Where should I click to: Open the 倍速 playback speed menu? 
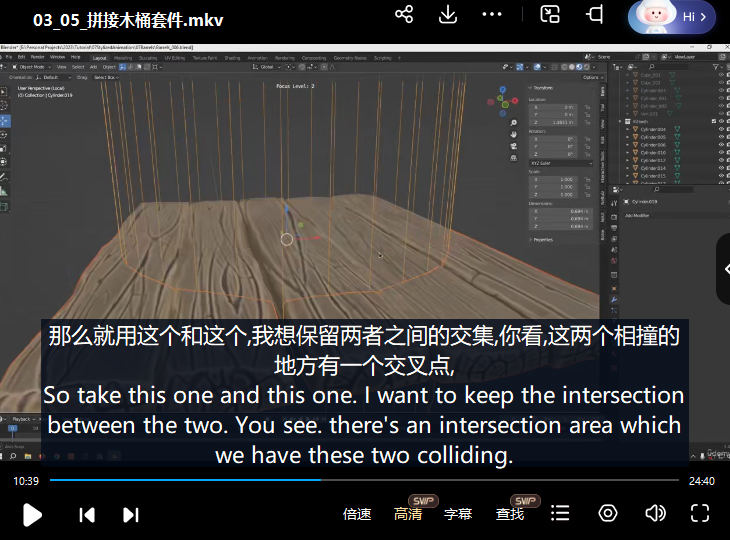point(357,514)
